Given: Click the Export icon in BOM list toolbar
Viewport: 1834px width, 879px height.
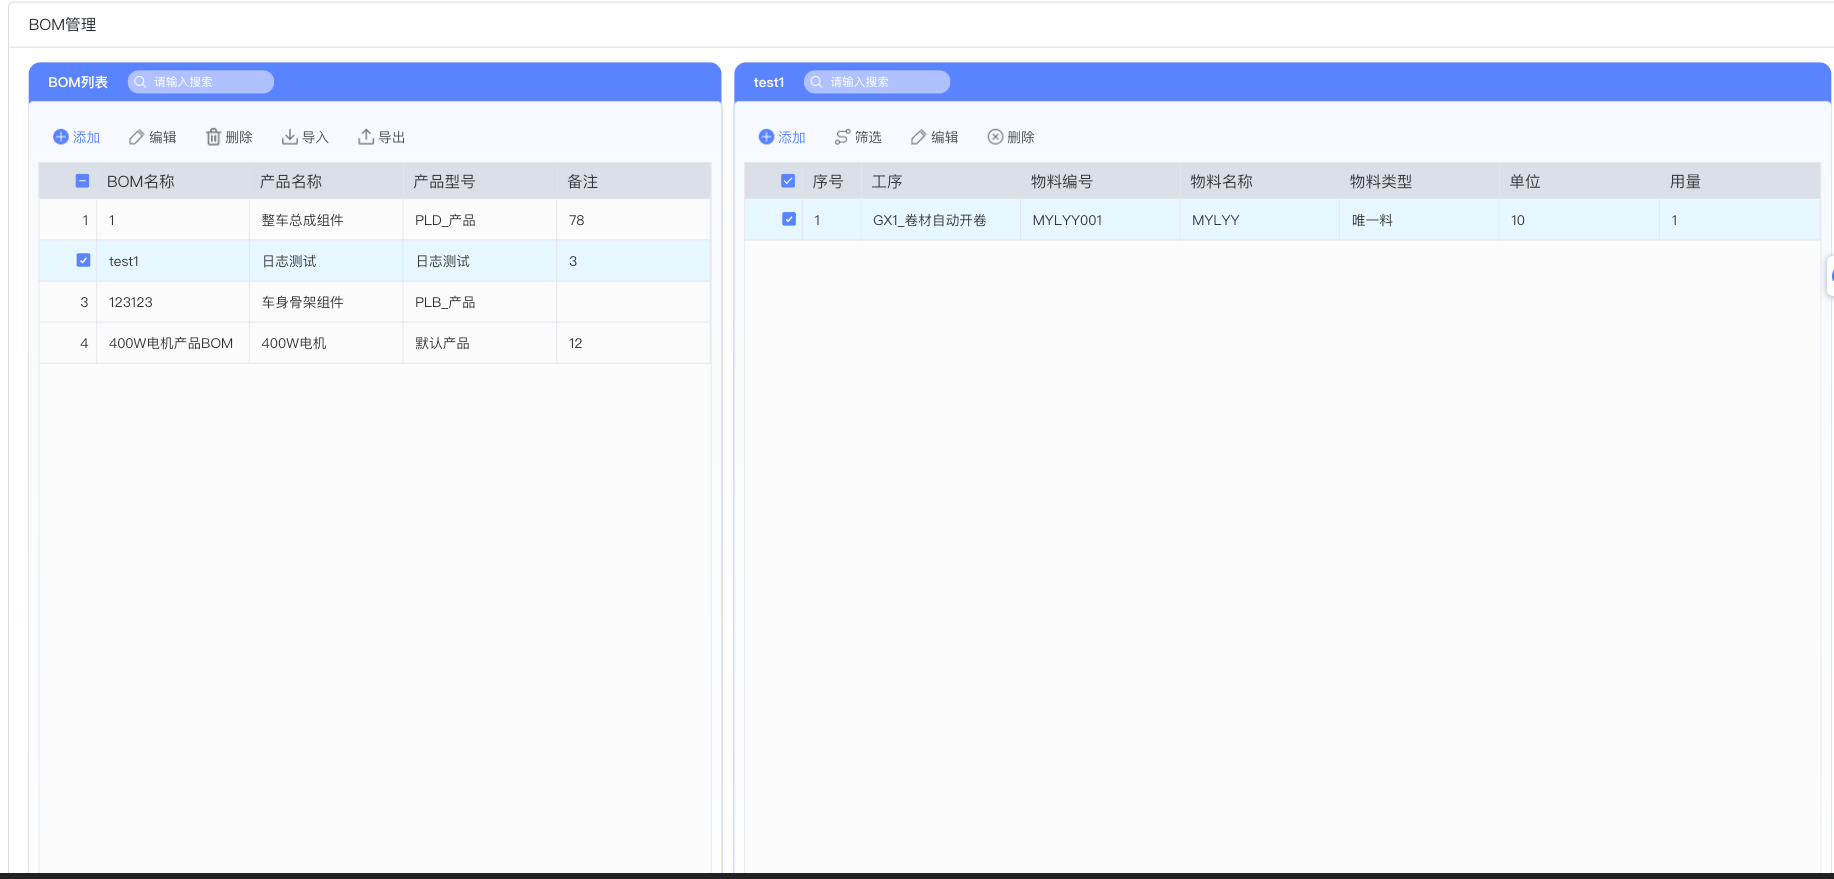Looking at the screenshot, I should pyautogui.click(x=366, y=137).
